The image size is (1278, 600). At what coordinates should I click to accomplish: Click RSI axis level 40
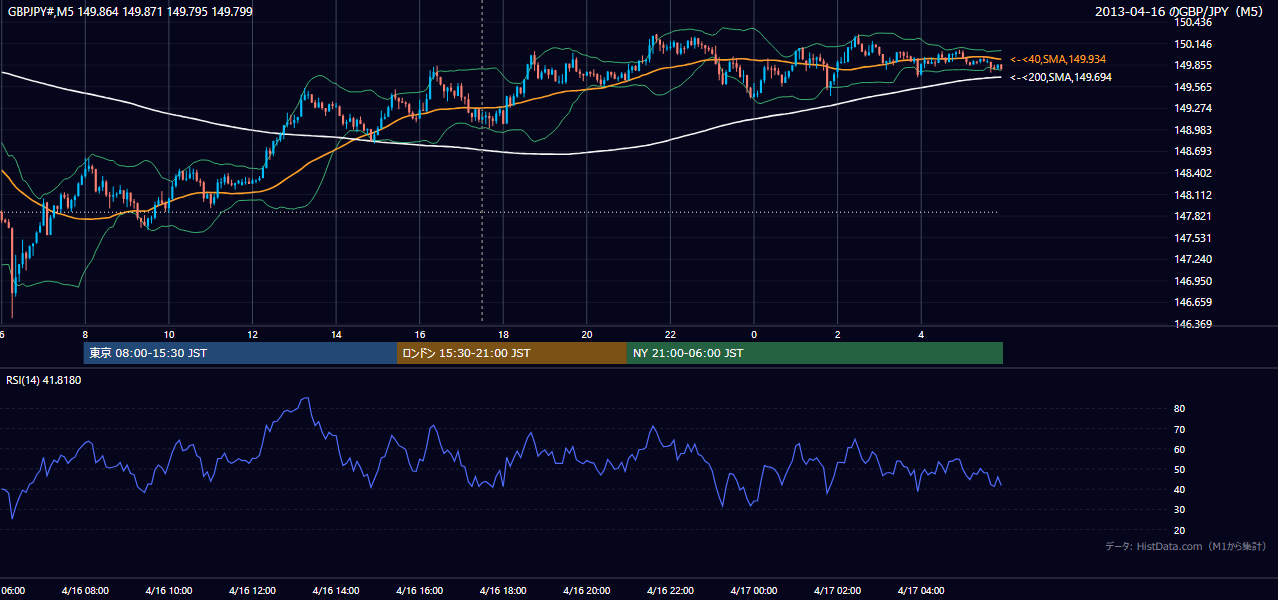point(1180,490)
